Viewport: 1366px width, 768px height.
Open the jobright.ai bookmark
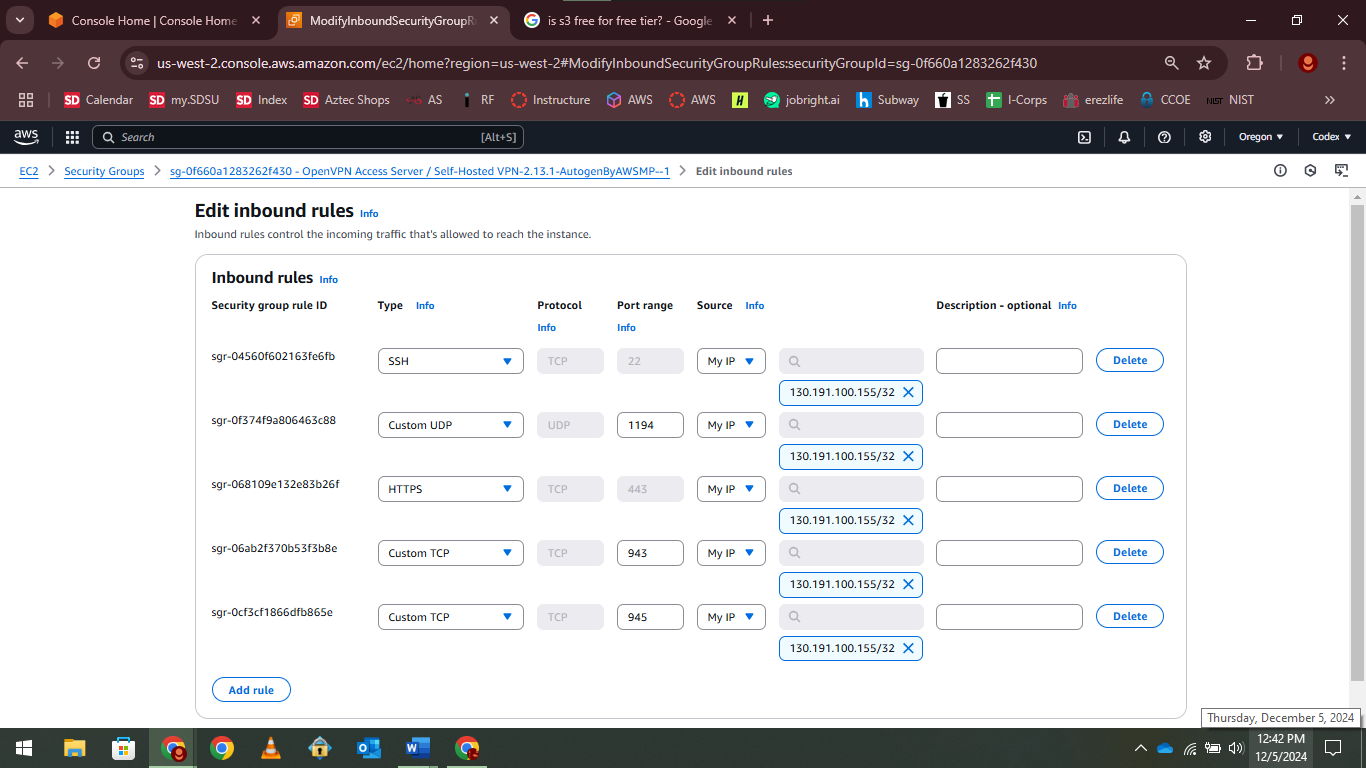click(x=801, y=100)
